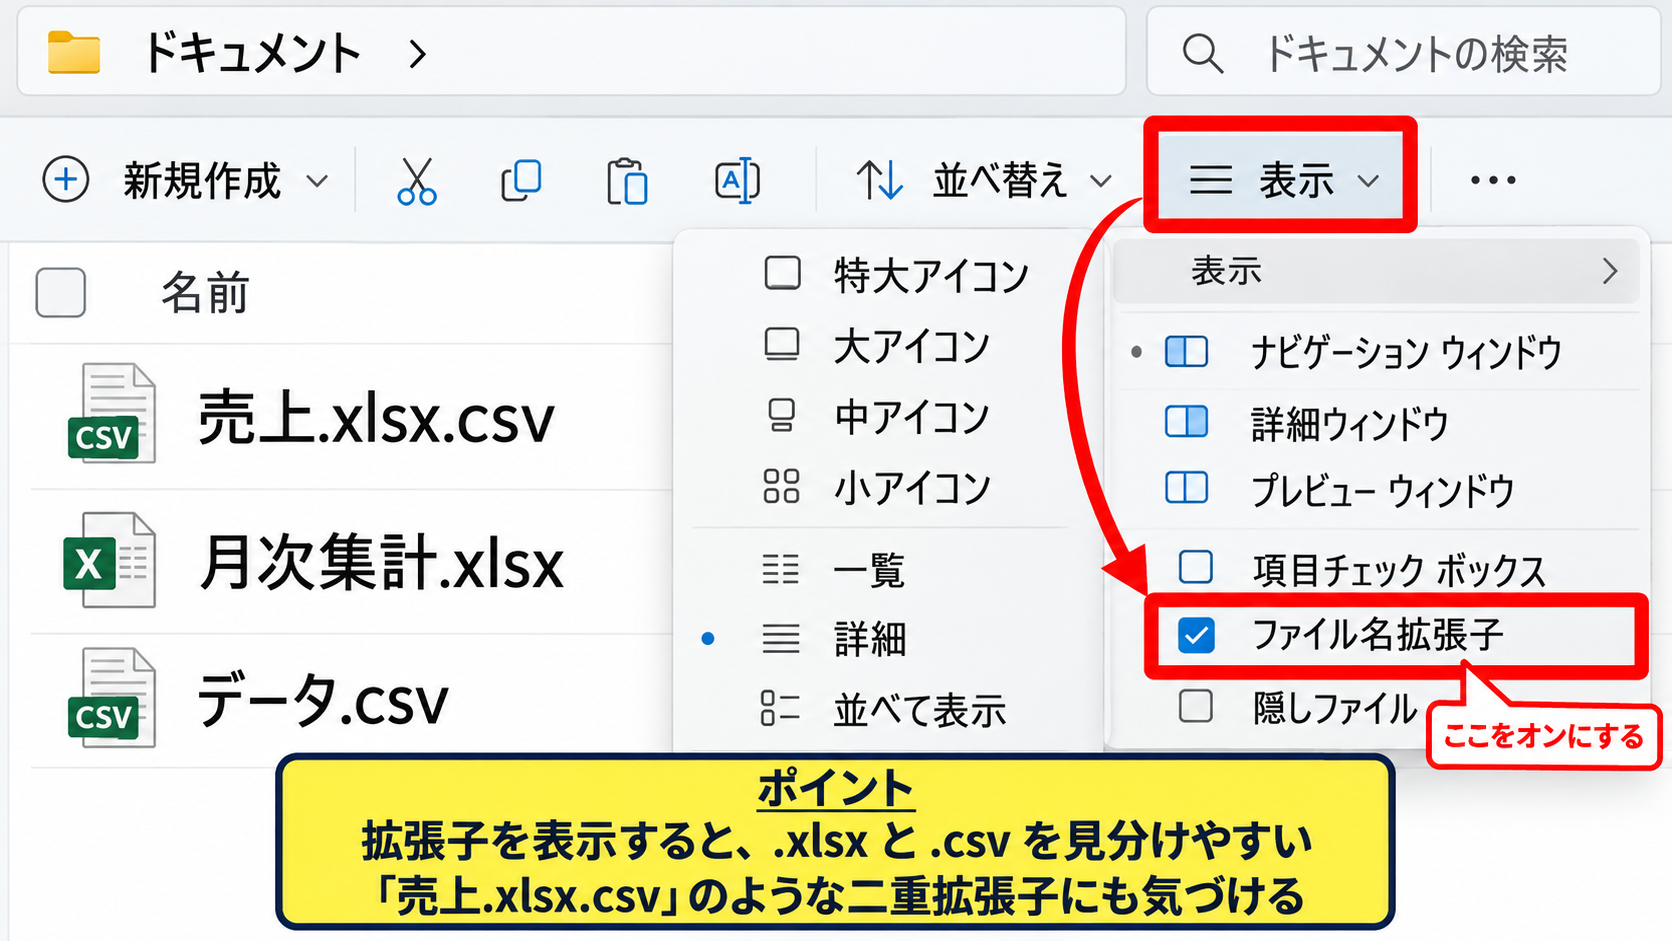The image size is (1672, 941).
Task: Expand the 表示 submenu arrow
Action: click(1610, 271)
